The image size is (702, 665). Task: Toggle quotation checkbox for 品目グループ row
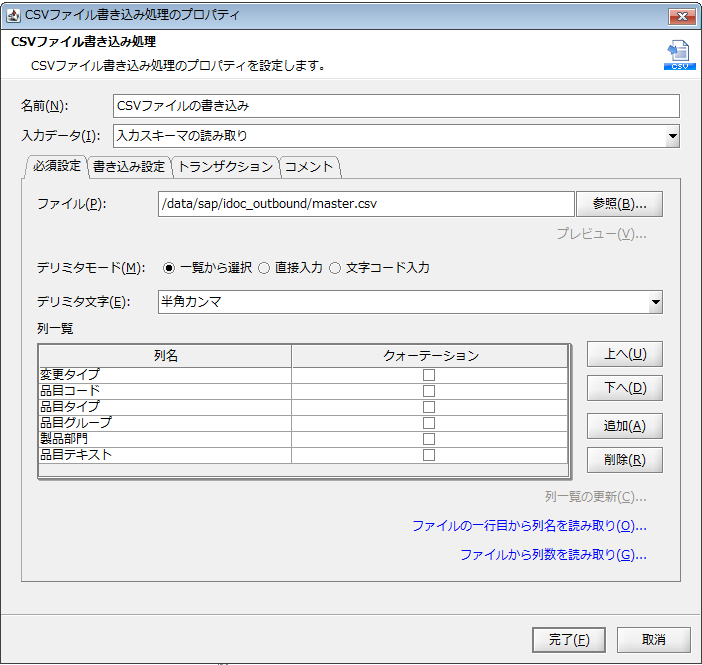pyautogui.click(x=429, y=423)
